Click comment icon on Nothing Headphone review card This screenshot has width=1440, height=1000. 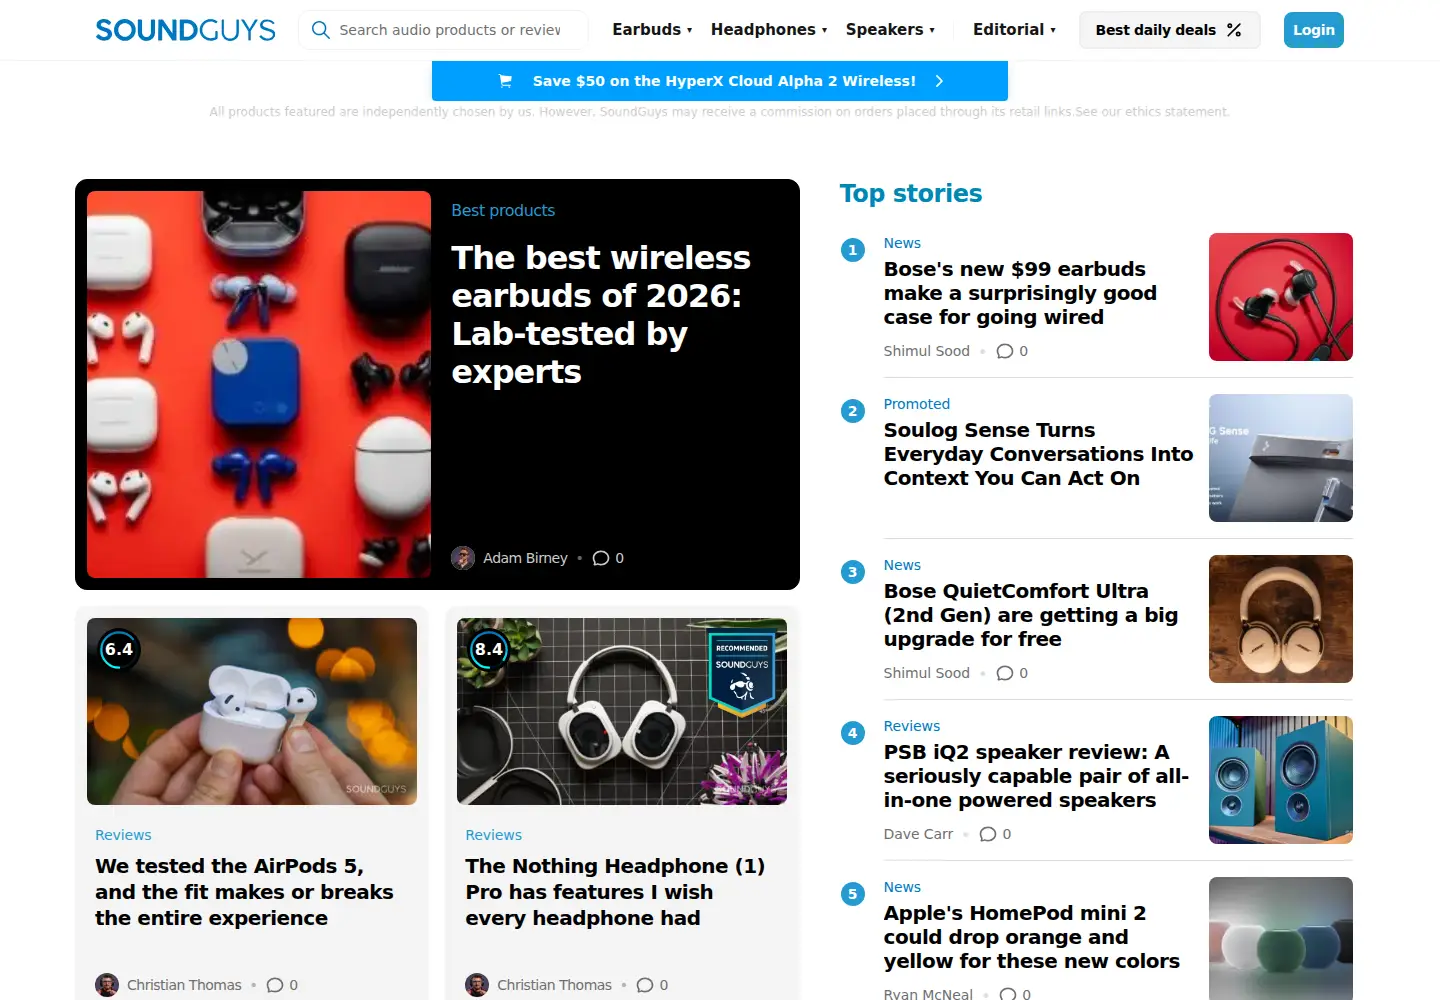click(645, 985)
